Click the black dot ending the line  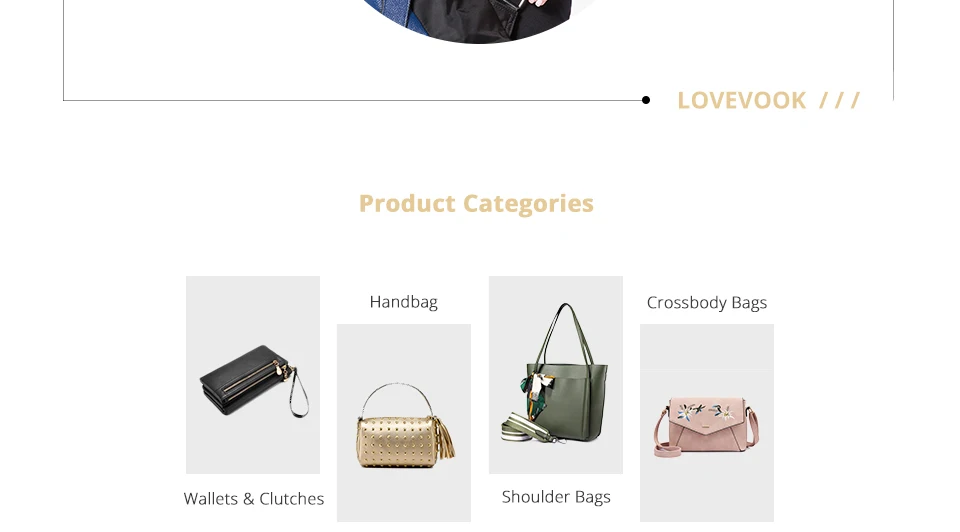tap(646, 100)
